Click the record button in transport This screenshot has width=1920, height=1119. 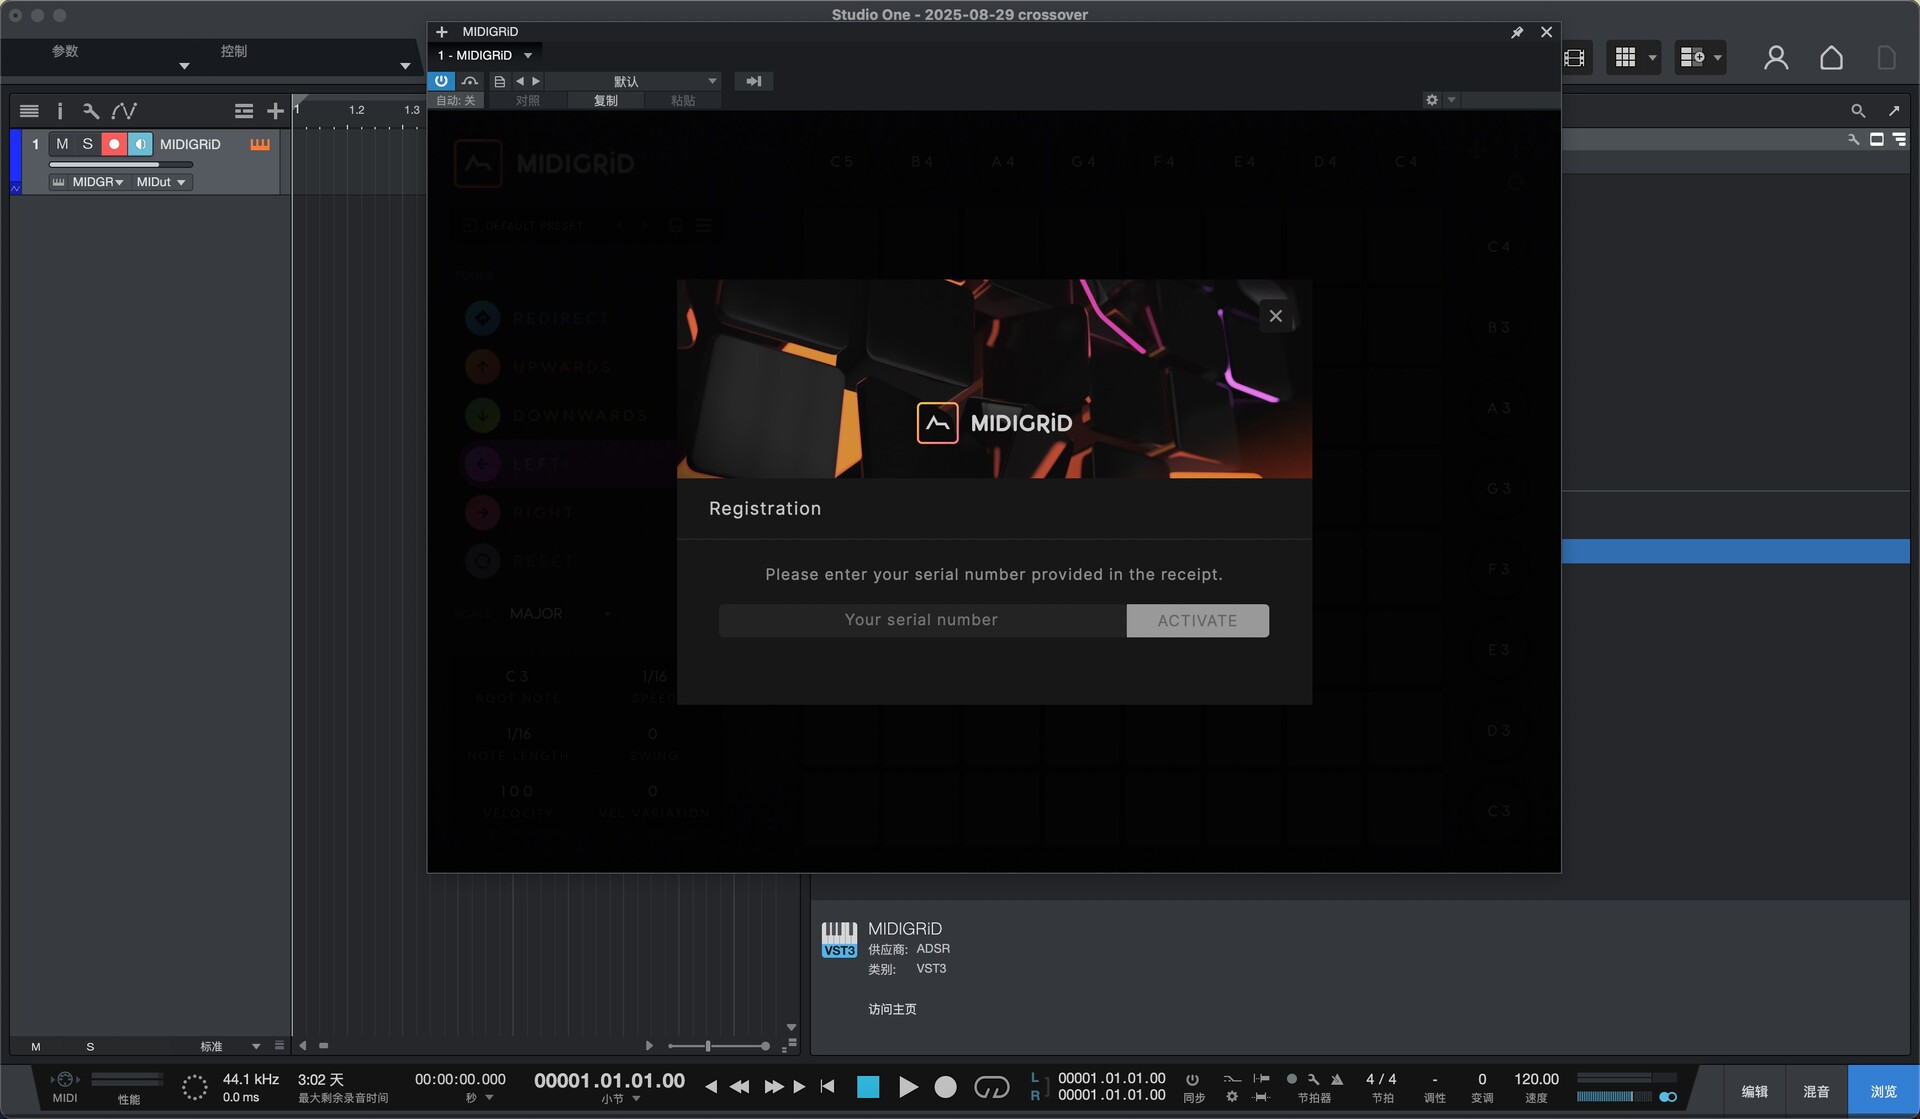(945, 1087)
